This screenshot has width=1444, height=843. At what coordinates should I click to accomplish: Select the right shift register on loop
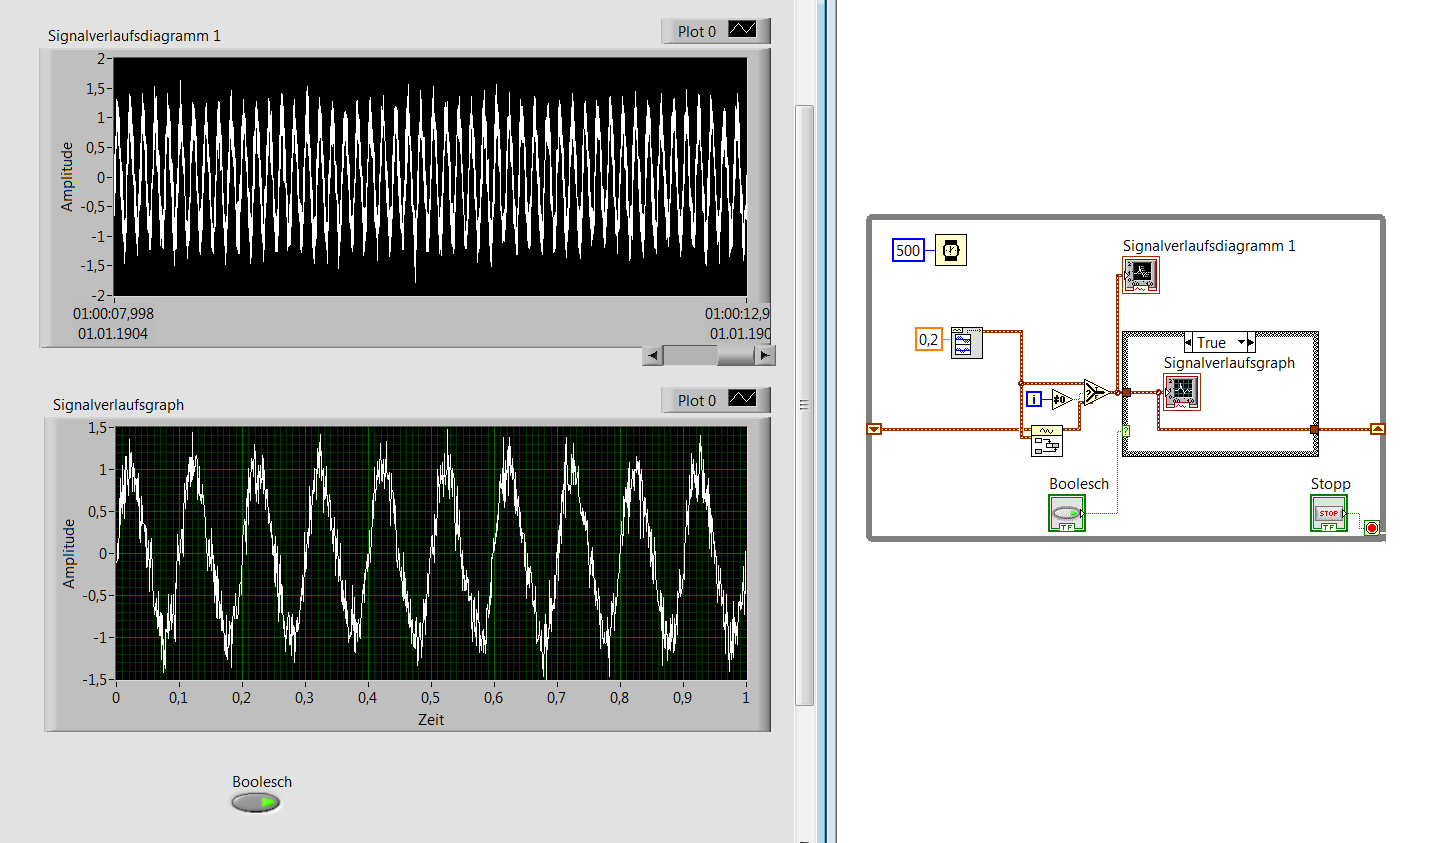point(1378,429)
